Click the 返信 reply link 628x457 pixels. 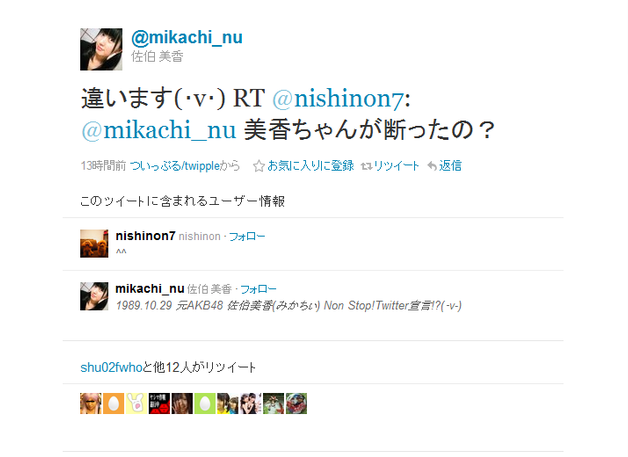(x=450, y=166)
